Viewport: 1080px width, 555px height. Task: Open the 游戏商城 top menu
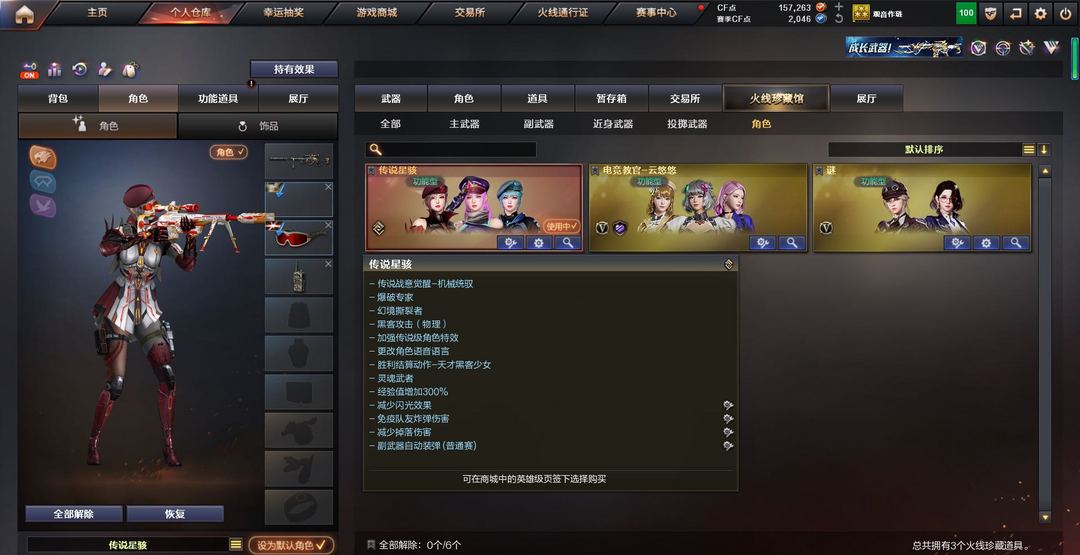377,12
